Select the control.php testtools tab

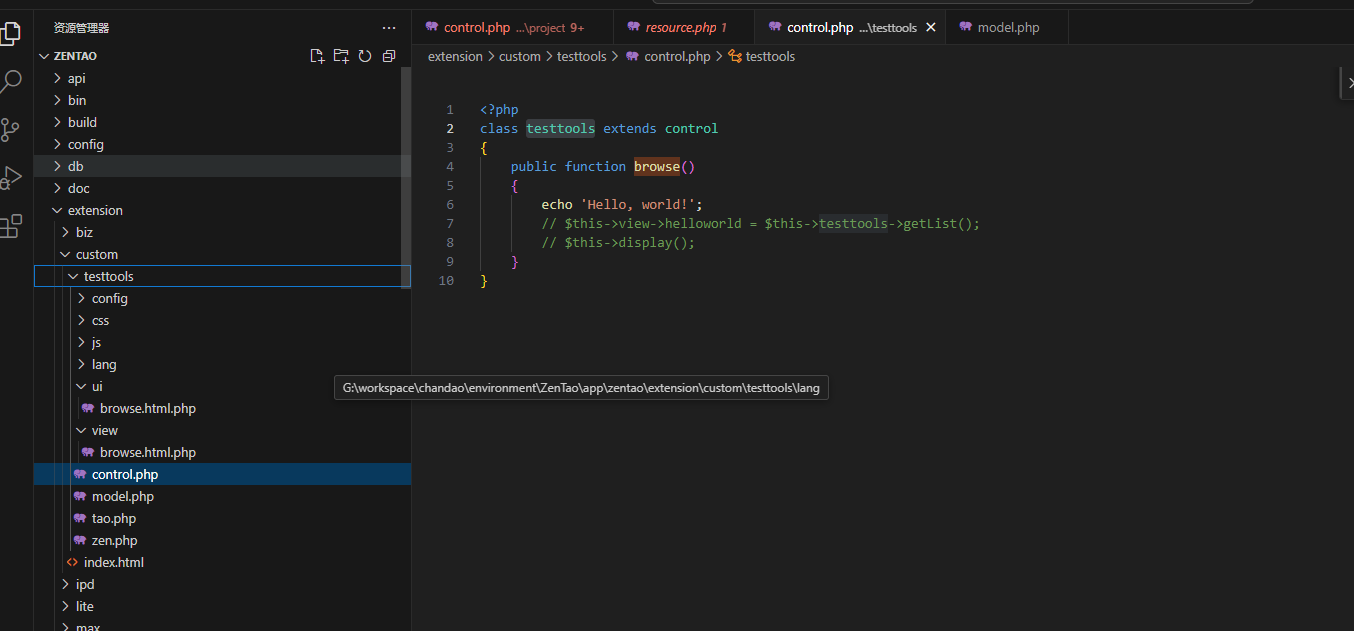point(850,27)
